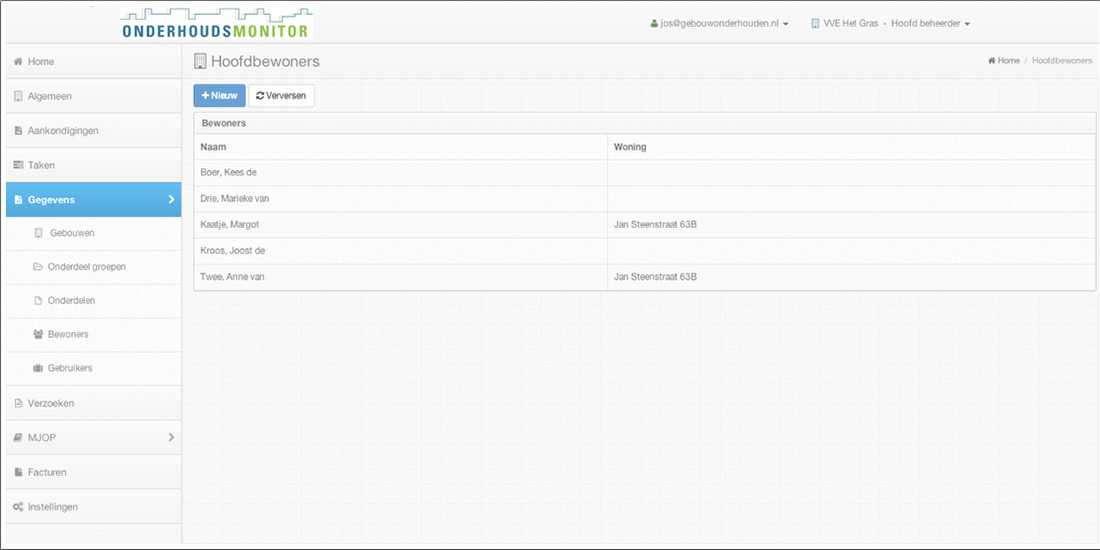Click the Taken list icon
This screenshot has height=550, width=1100.
point(18,165)
